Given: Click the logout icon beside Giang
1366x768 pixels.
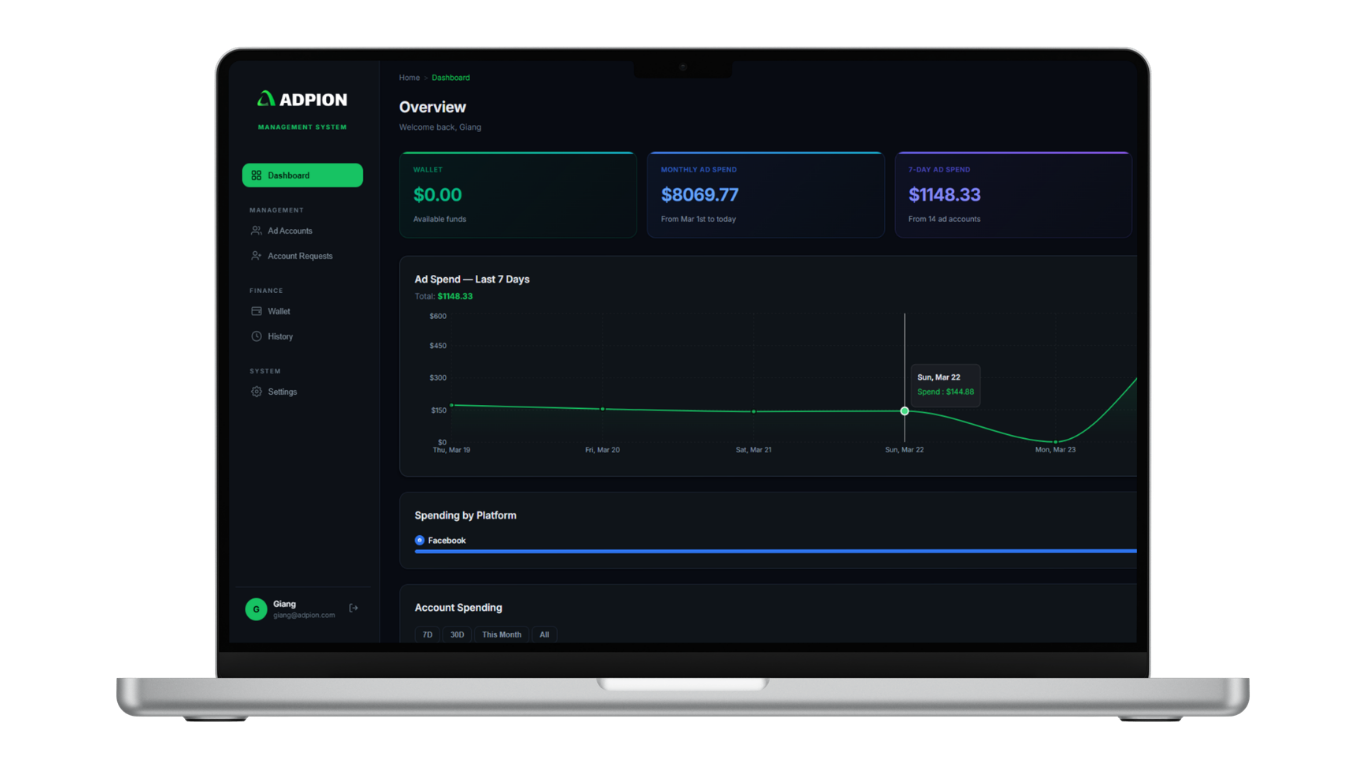Looking at the screenshot, I should [353, 608].
